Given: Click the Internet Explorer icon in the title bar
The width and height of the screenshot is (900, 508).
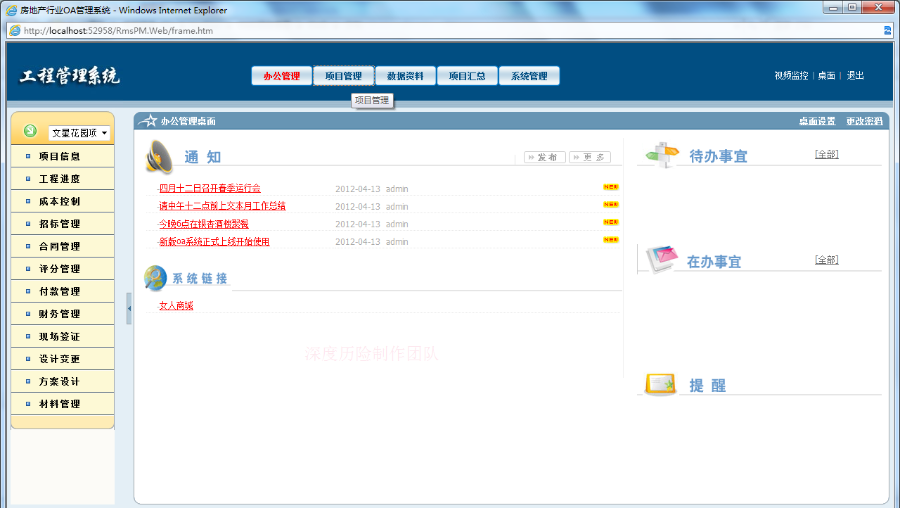Looking at the screenshot, I should (x=11, y=10).
